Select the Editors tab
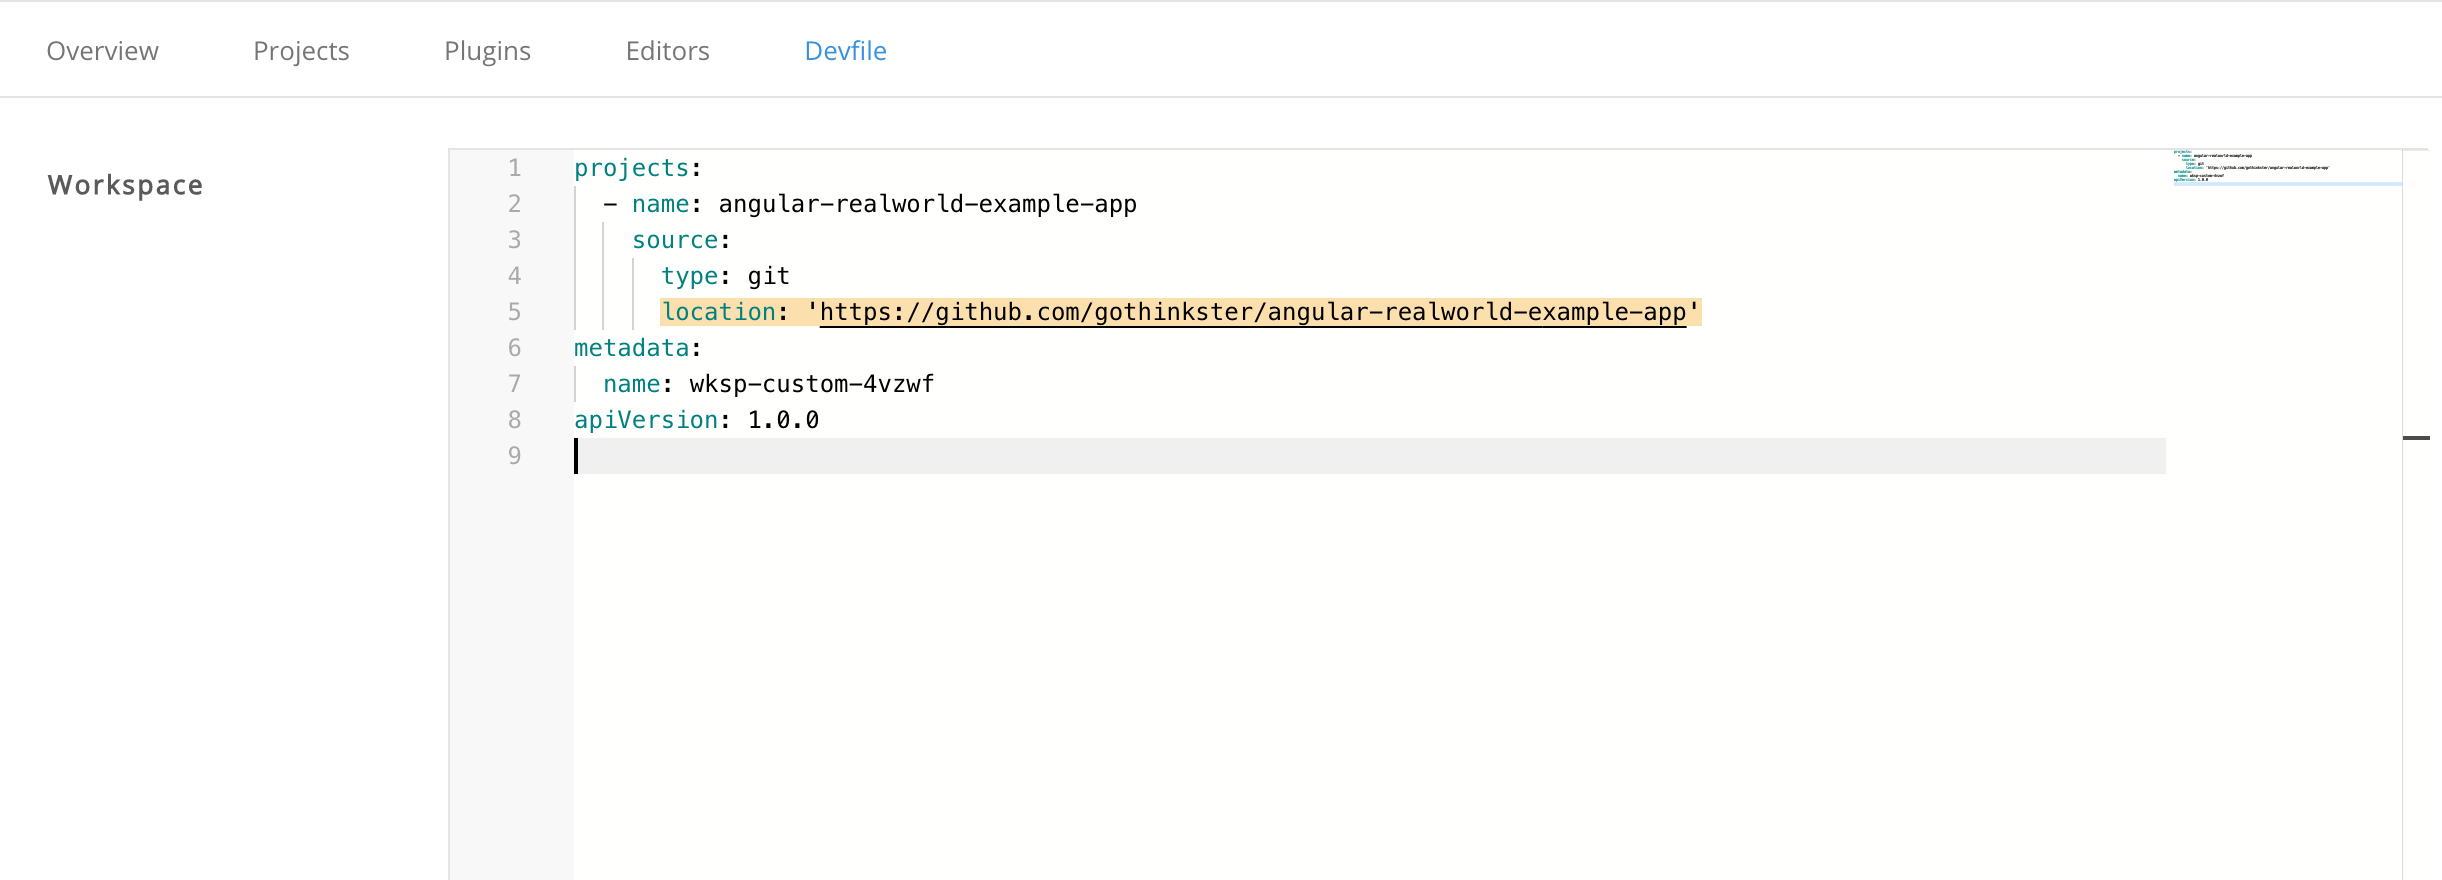The width and height of the screenshot is (2442, 880). tap(667, 51)
